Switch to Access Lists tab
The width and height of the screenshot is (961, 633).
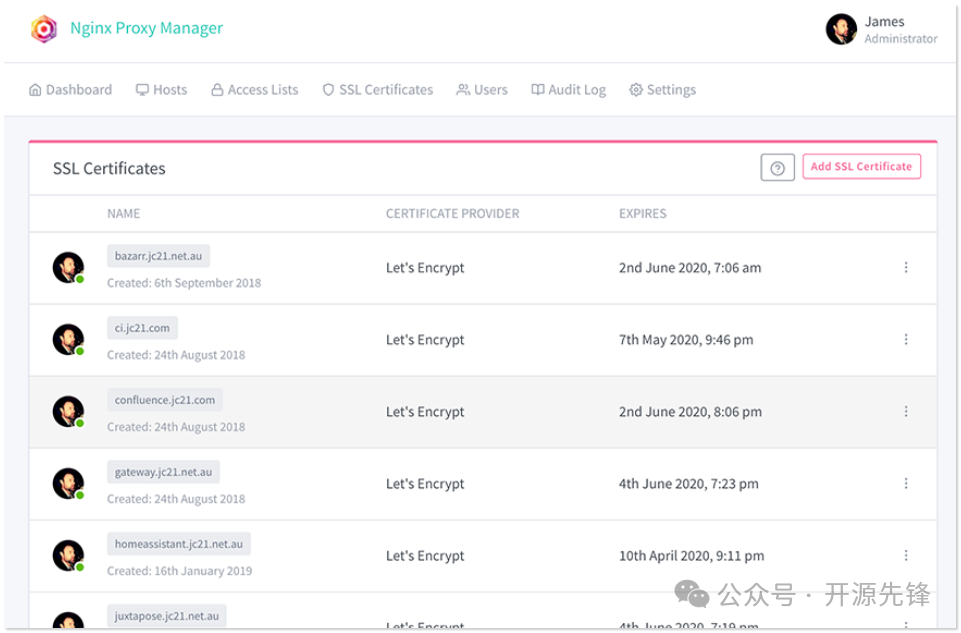[255, 89]
